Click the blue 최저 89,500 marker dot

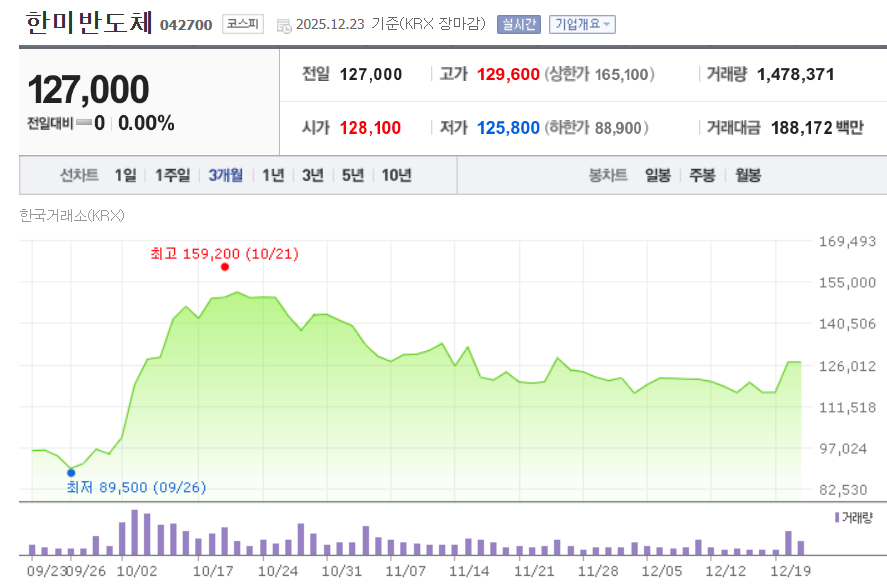(71, 472)
